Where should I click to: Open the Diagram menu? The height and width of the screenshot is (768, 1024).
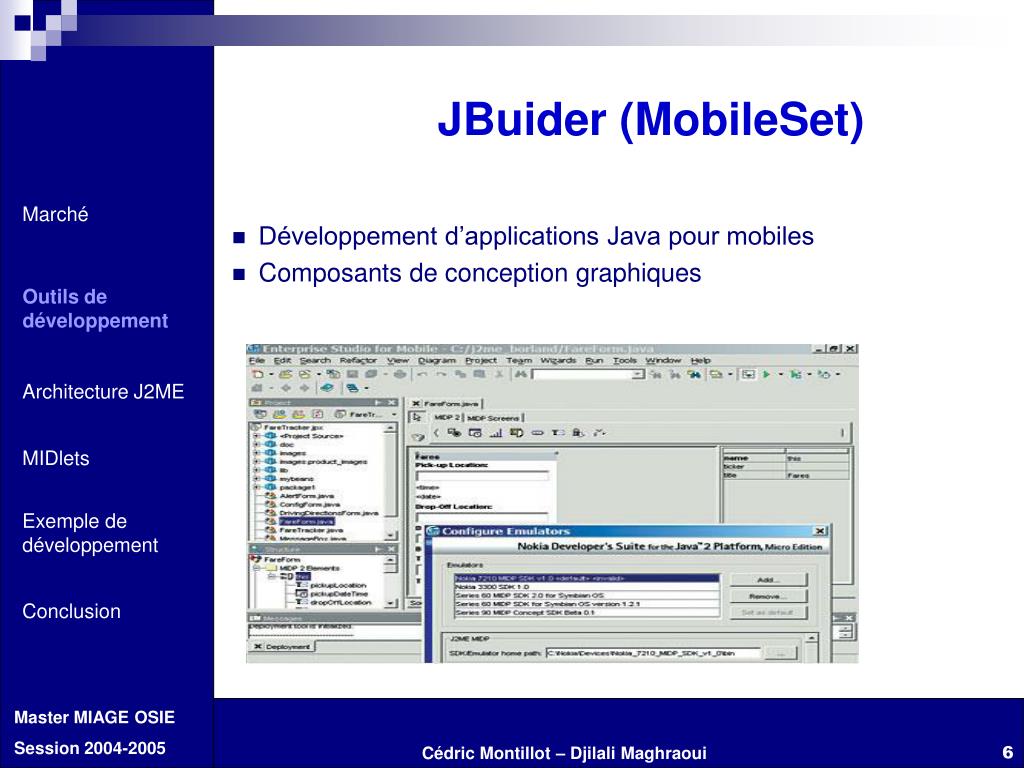click(x=437, y=360)
